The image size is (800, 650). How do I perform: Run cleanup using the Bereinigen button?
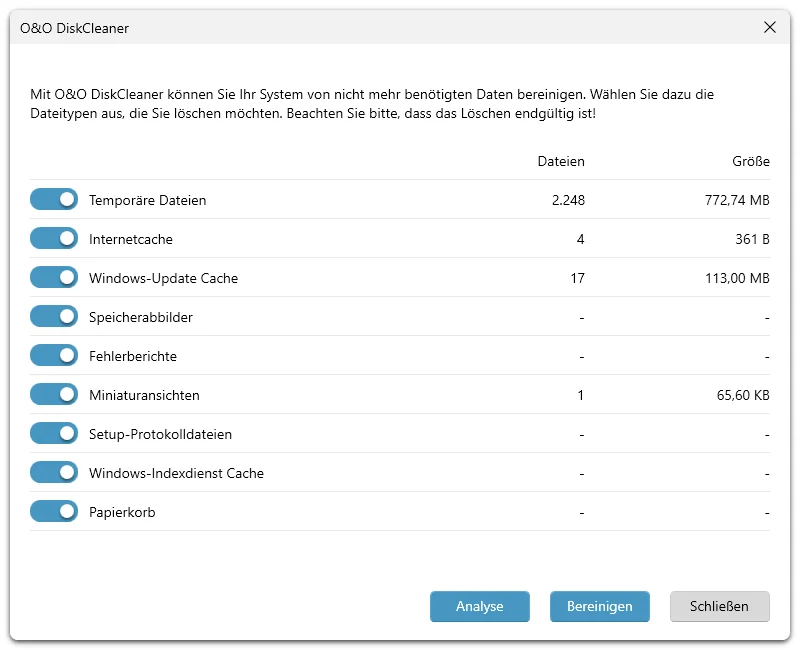click(x=599, y=606)
